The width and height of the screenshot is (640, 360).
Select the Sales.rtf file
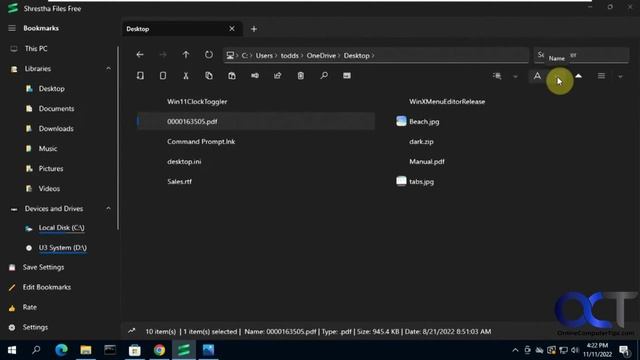click(179, 182)
